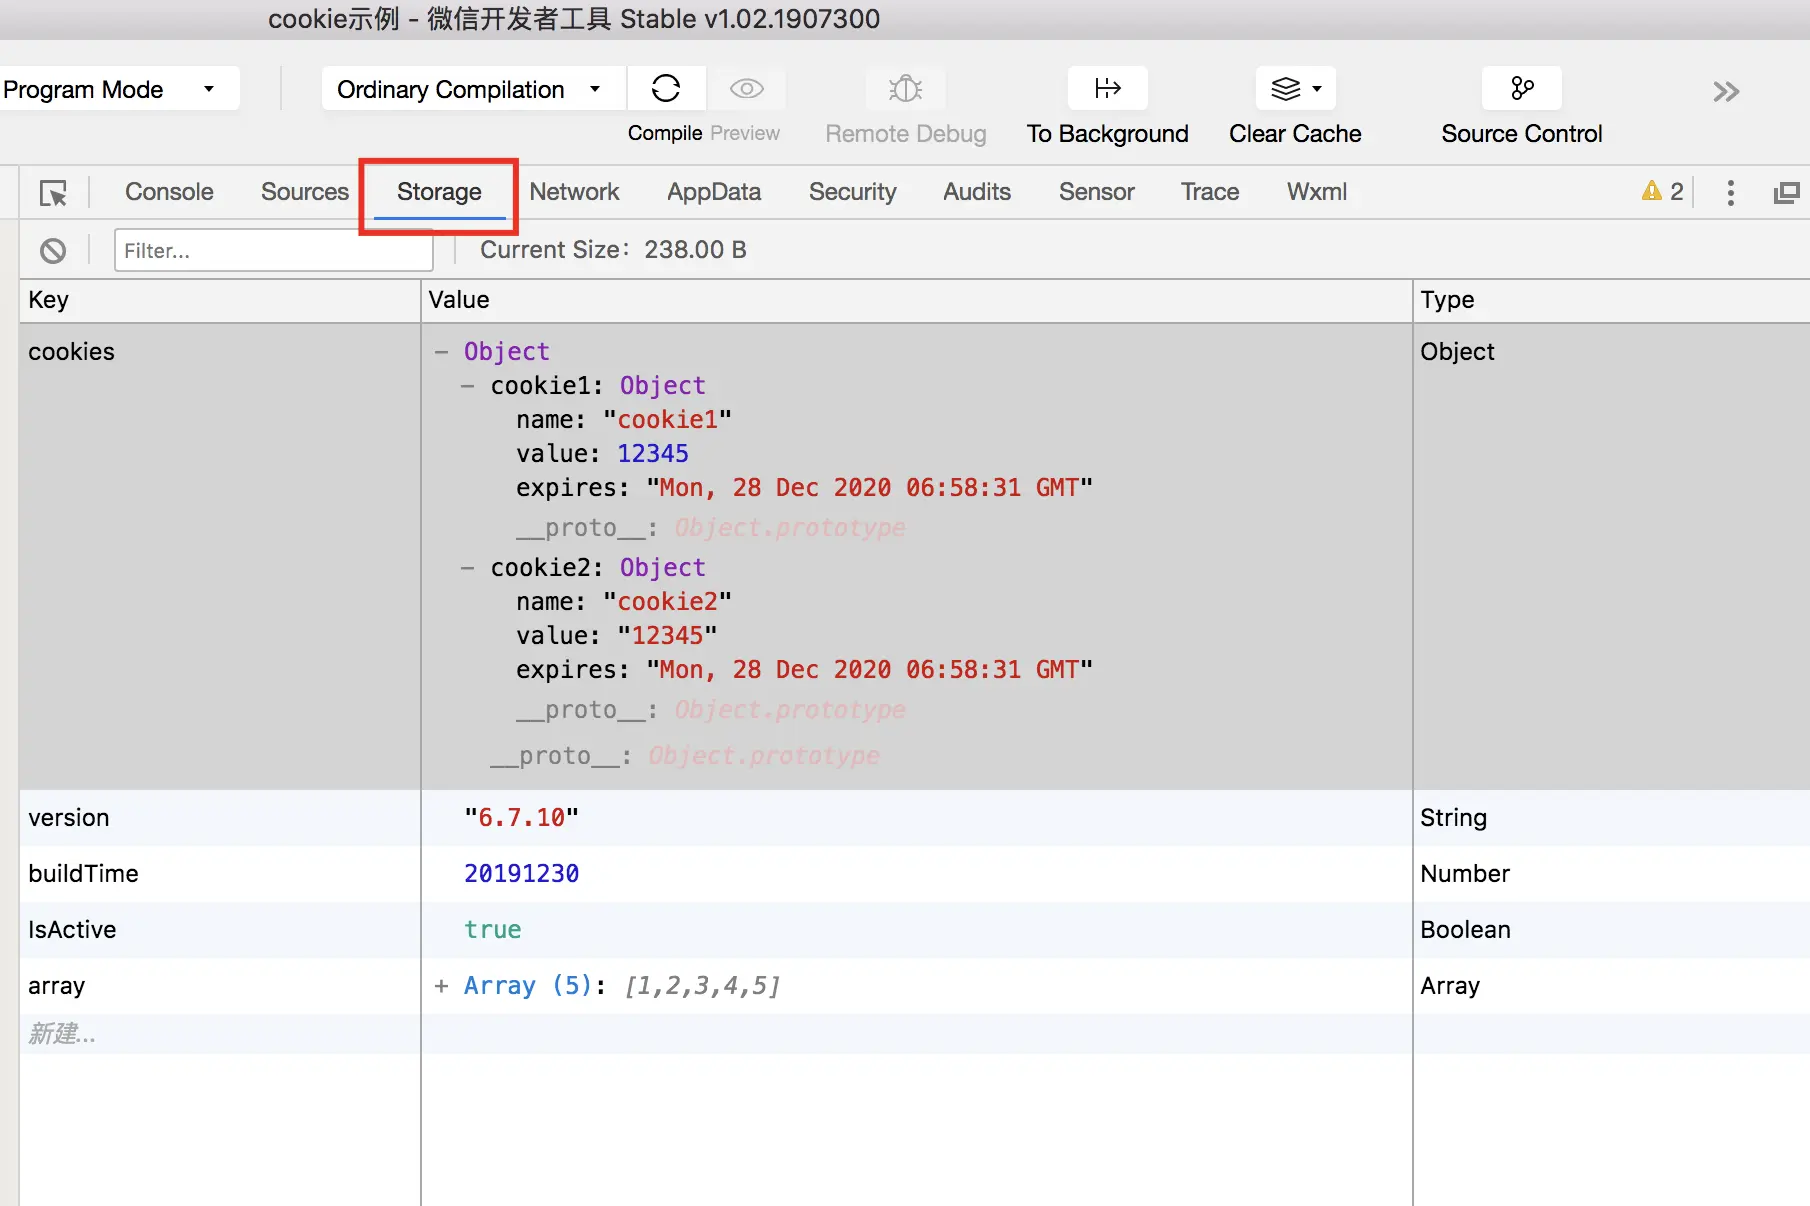Screen dimensions: 1810x1206
Task: Click the Source Control label
Action: [x=1522, y=134]
